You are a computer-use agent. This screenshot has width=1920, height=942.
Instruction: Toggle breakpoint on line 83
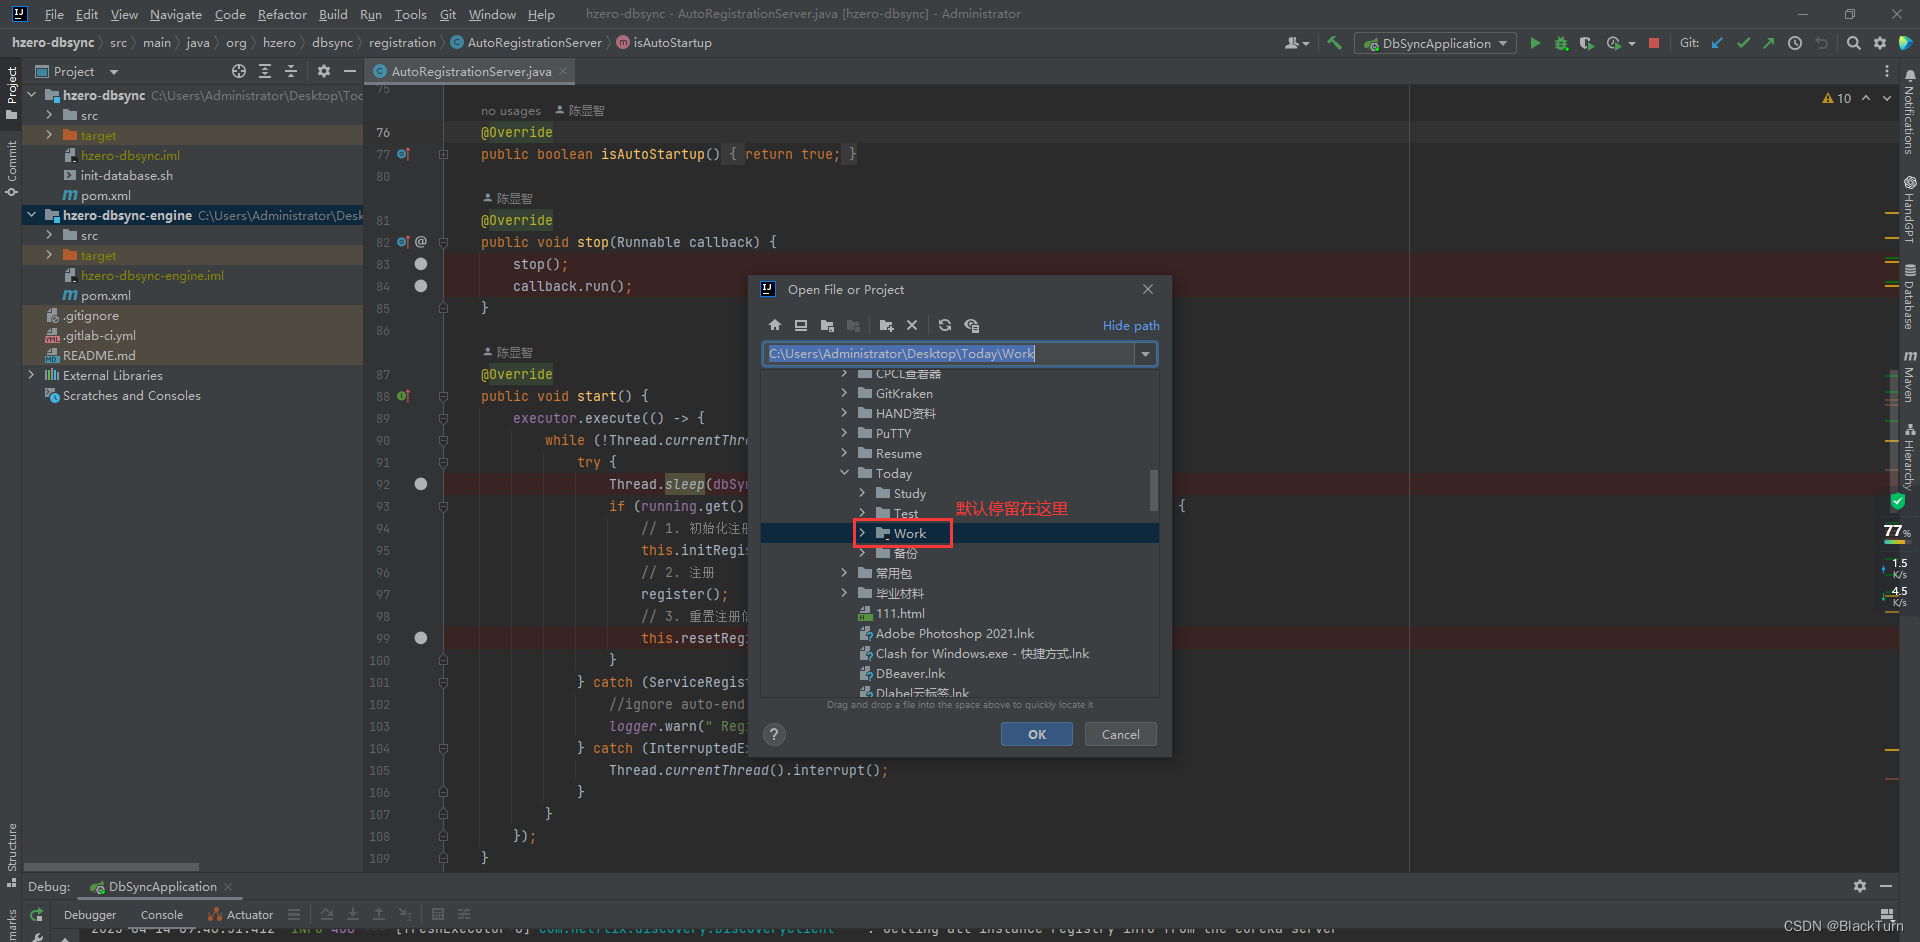(421, 264)
